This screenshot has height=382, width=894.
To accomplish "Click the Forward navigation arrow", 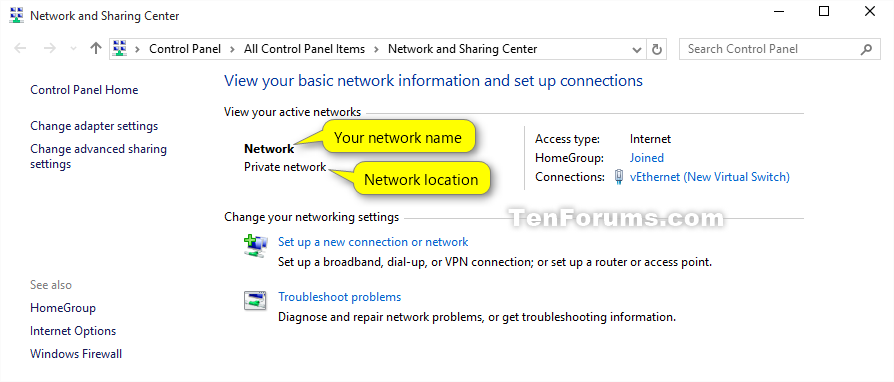I will tap(50, 49).
